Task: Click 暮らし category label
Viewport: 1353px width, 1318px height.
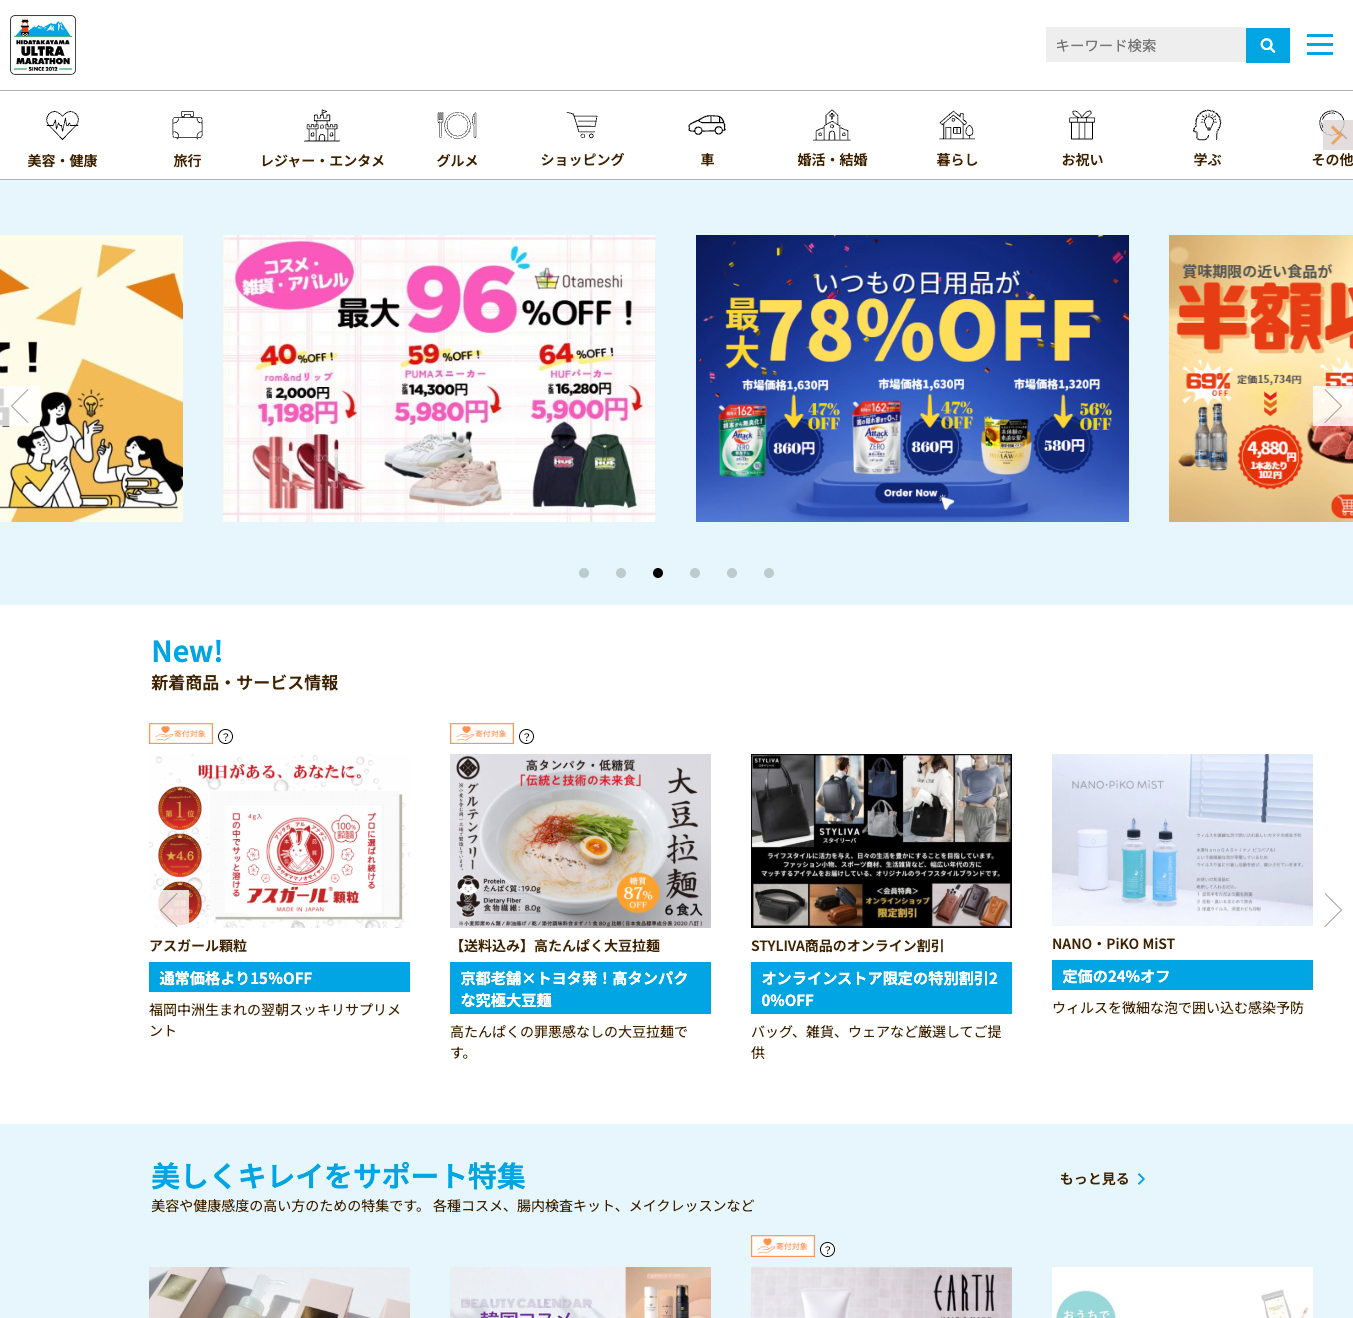Action: (x=957, y=160)
